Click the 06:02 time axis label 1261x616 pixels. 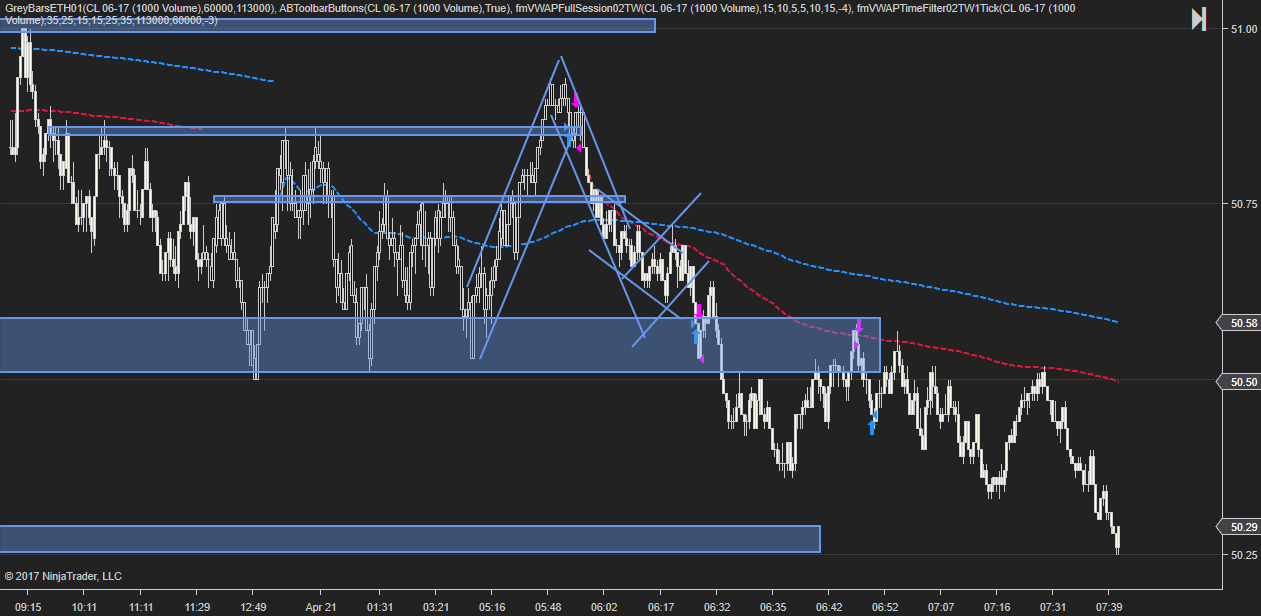pyautogui.click(x=604, y=607)
